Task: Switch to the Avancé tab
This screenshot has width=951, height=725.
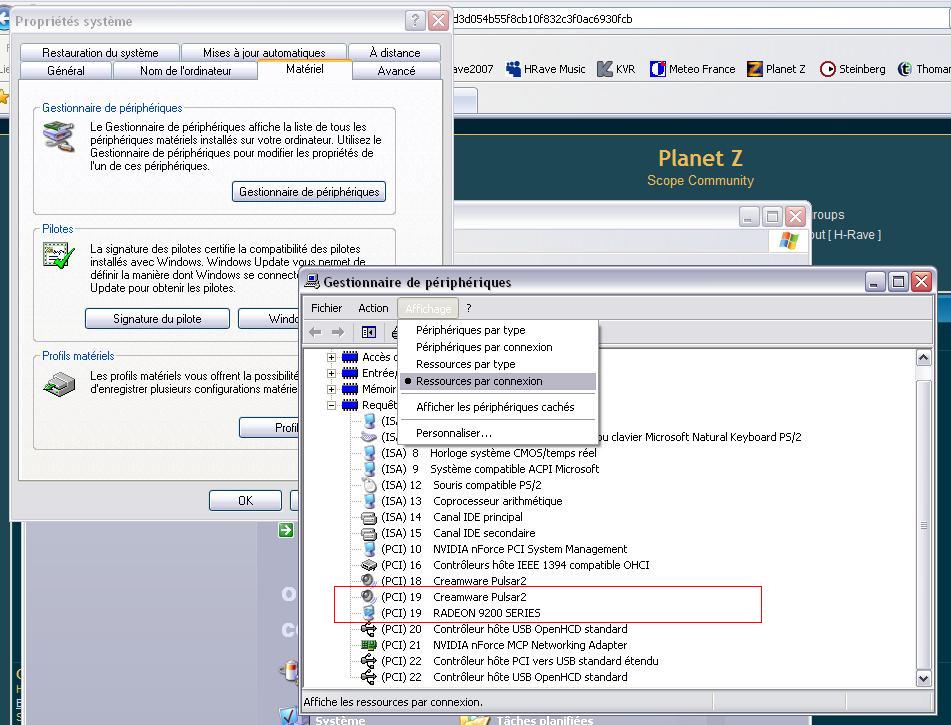Action: [396, 70]
